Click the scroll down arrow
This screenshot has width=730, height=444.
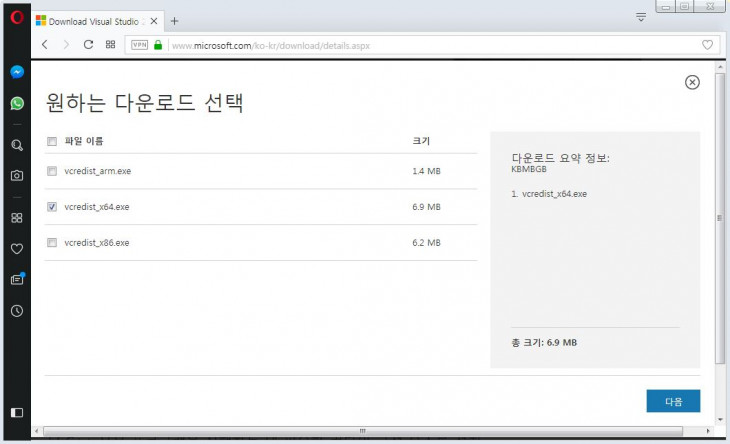[720, 419]
